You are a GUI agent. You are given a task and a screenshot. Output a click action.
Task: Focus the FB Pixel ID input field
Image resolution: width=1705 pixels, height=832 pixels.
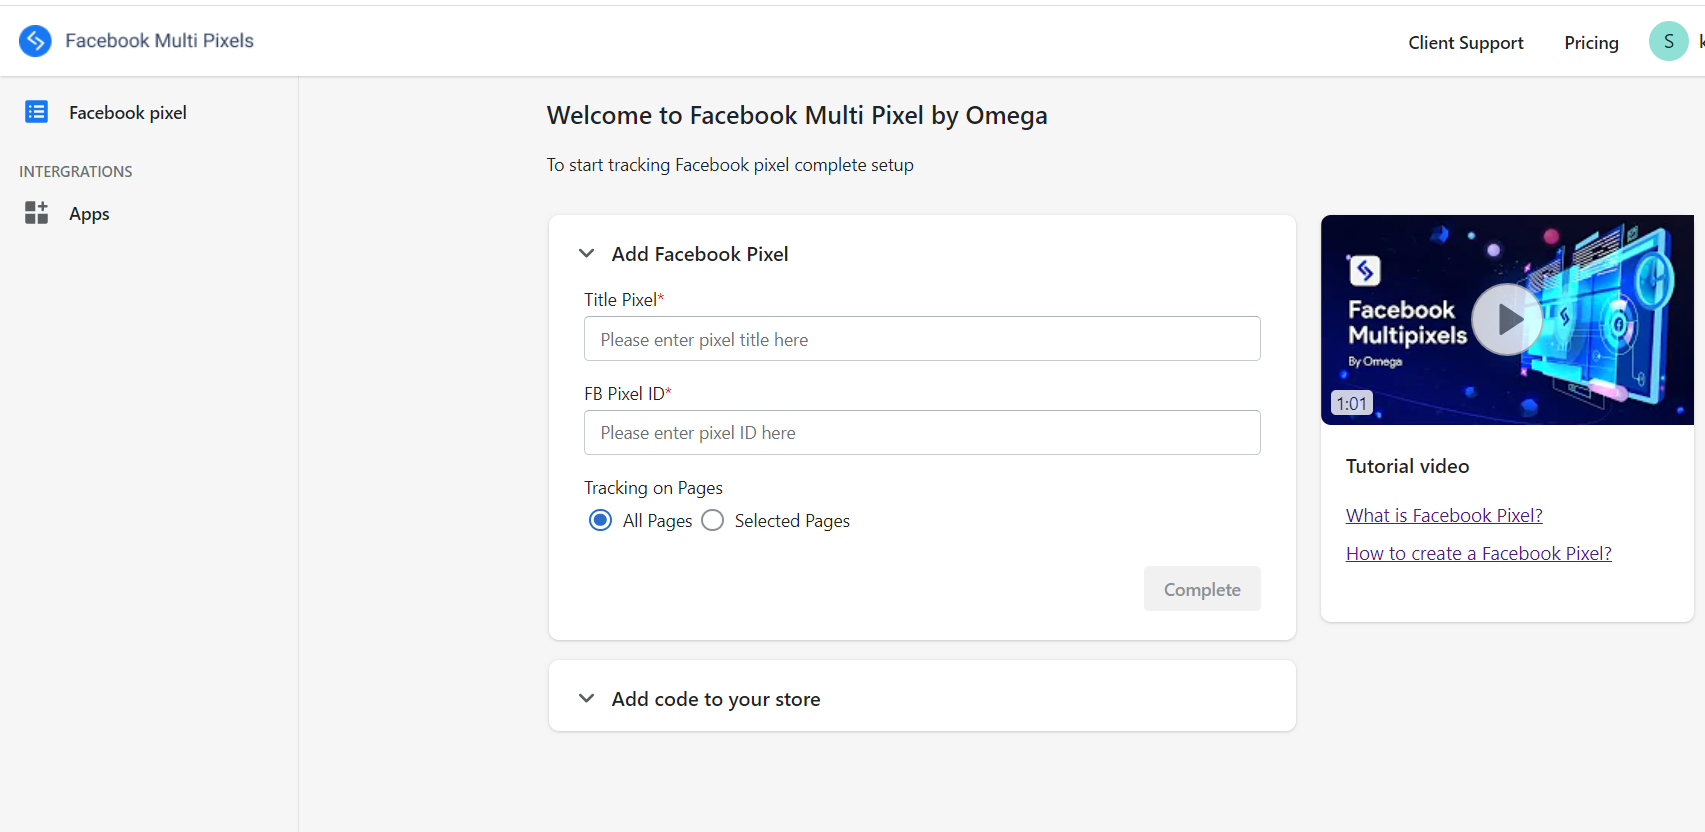(x=922, y=433)
